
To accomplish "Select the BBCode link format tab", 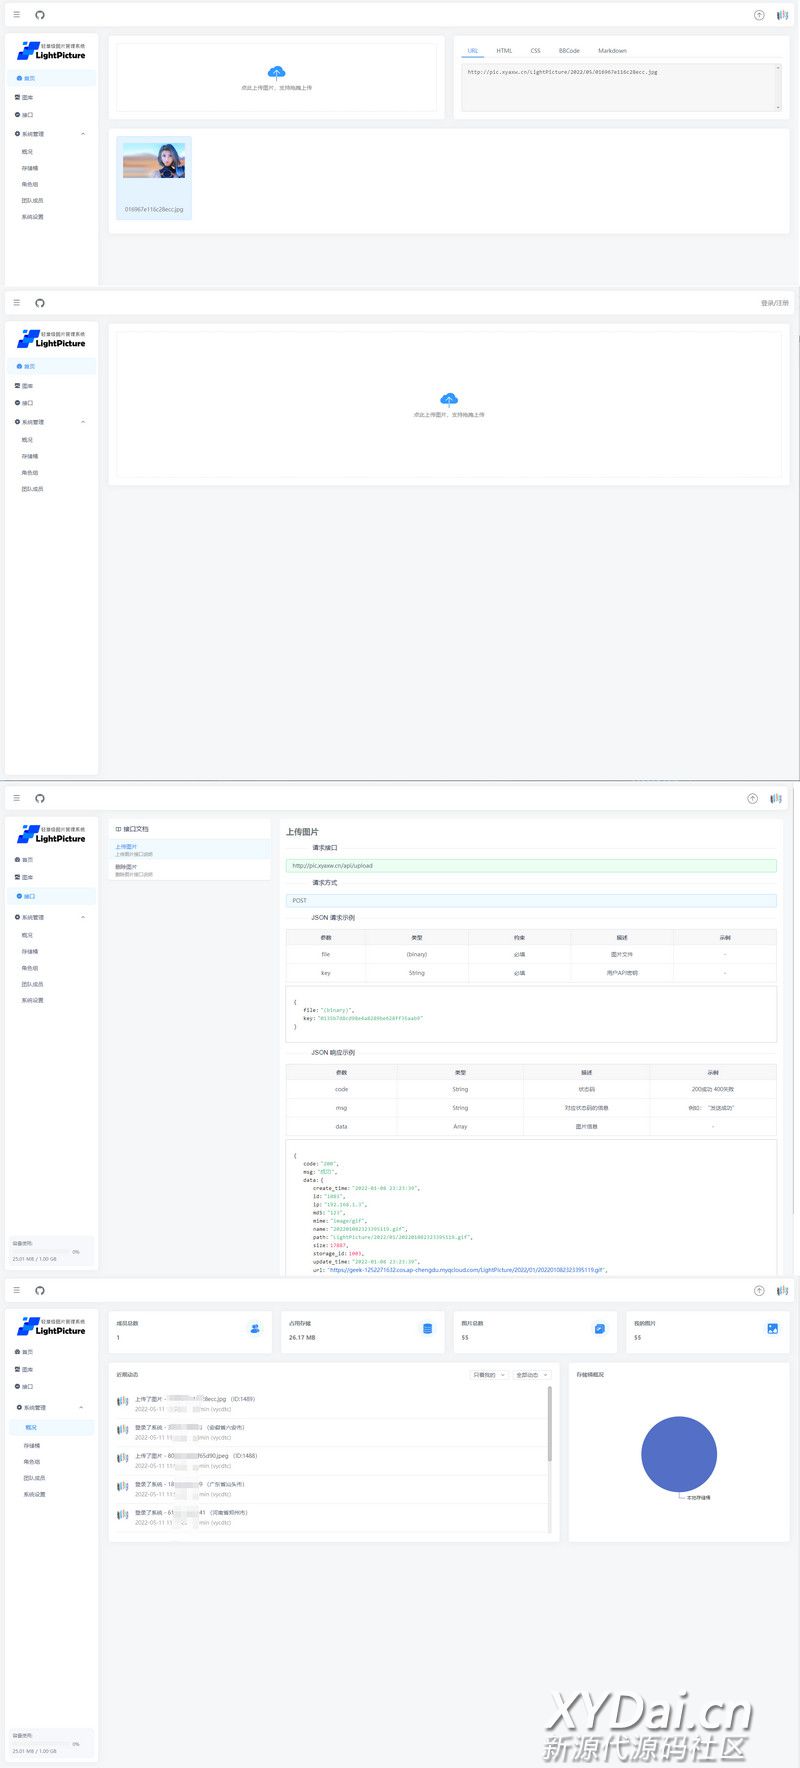I will (x=569, y=51).
